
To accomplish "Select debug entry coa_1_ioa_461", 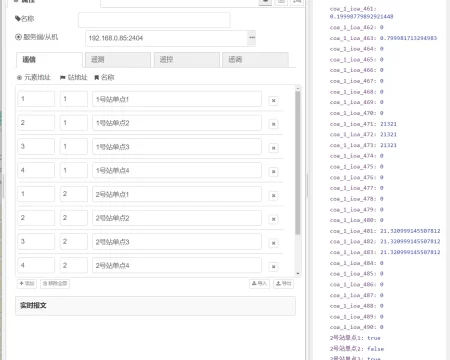I will point(362,13).
